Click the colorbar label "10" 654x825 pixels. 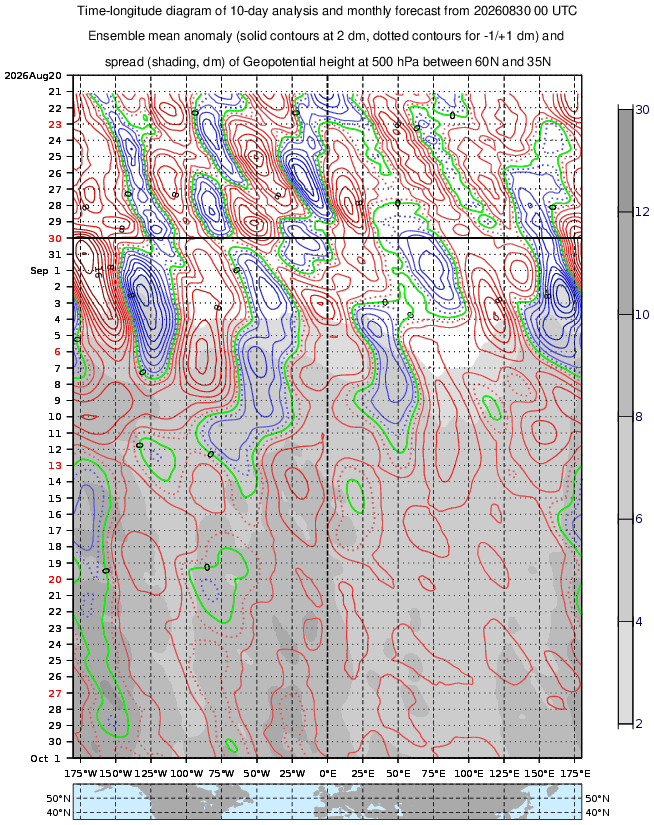point(642,314)
